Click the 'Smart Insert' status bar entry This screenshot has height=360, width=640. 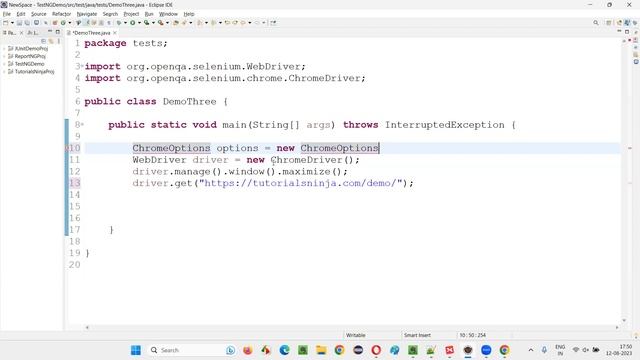(417, 335)
